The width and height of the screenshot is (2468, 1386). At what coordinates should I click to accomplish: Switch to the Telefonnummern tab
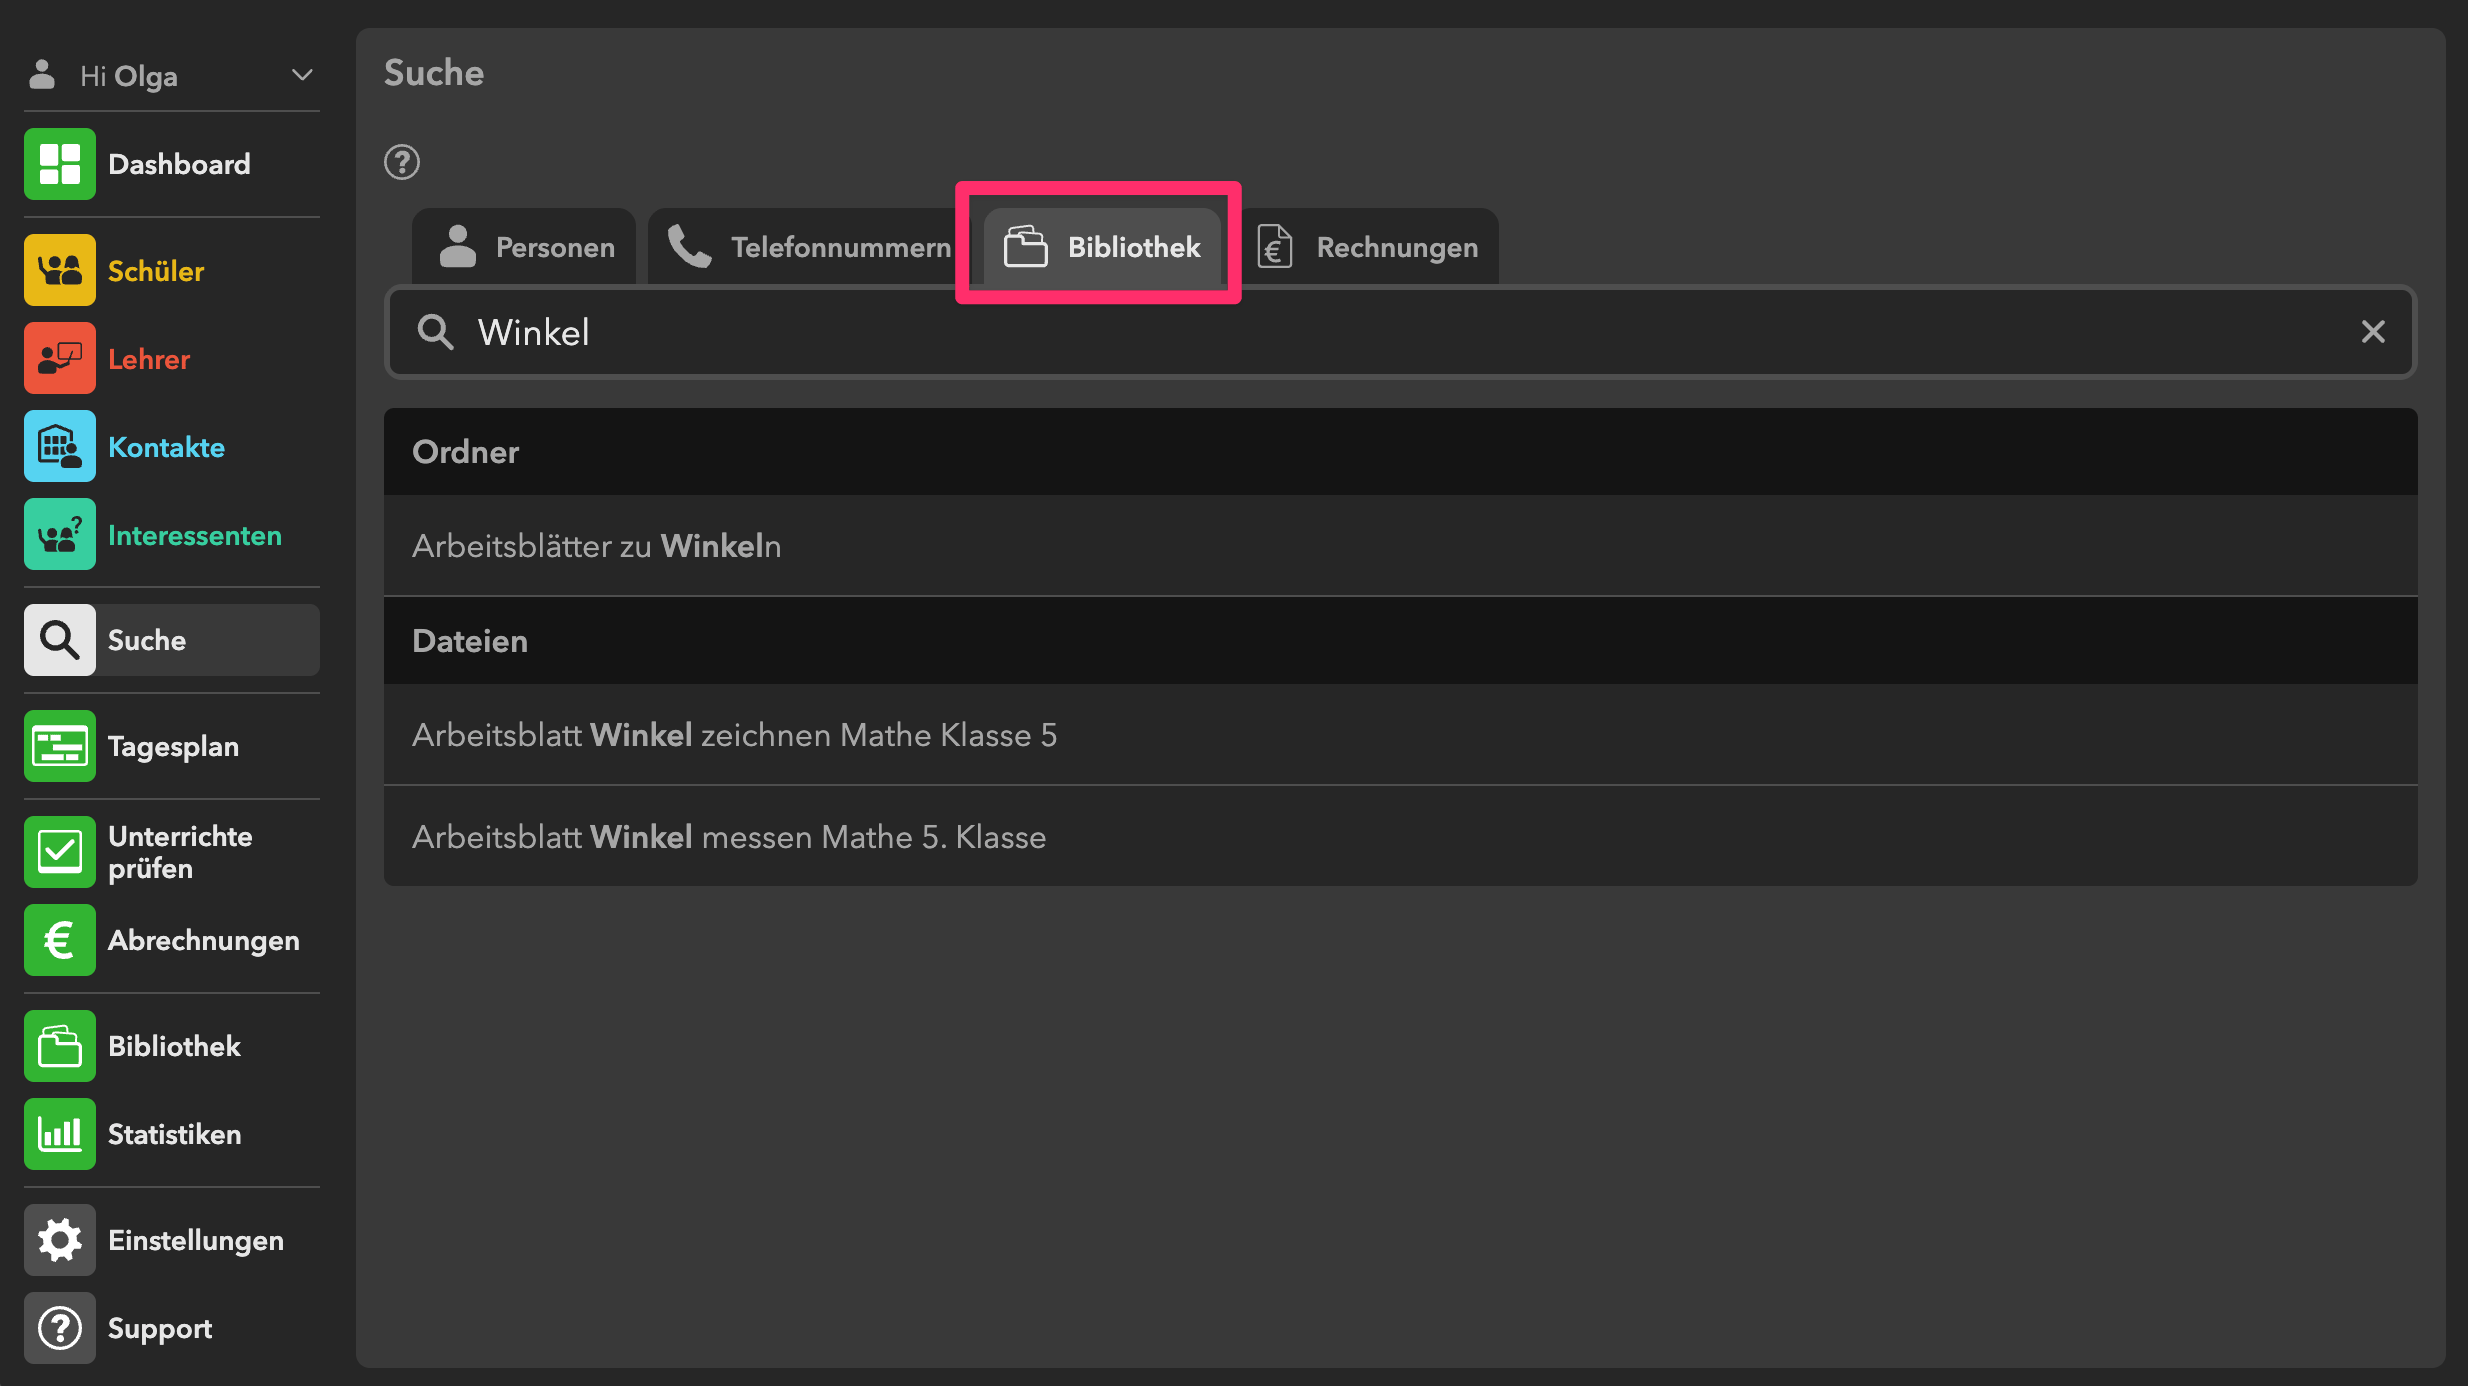(x=808, y=247)
